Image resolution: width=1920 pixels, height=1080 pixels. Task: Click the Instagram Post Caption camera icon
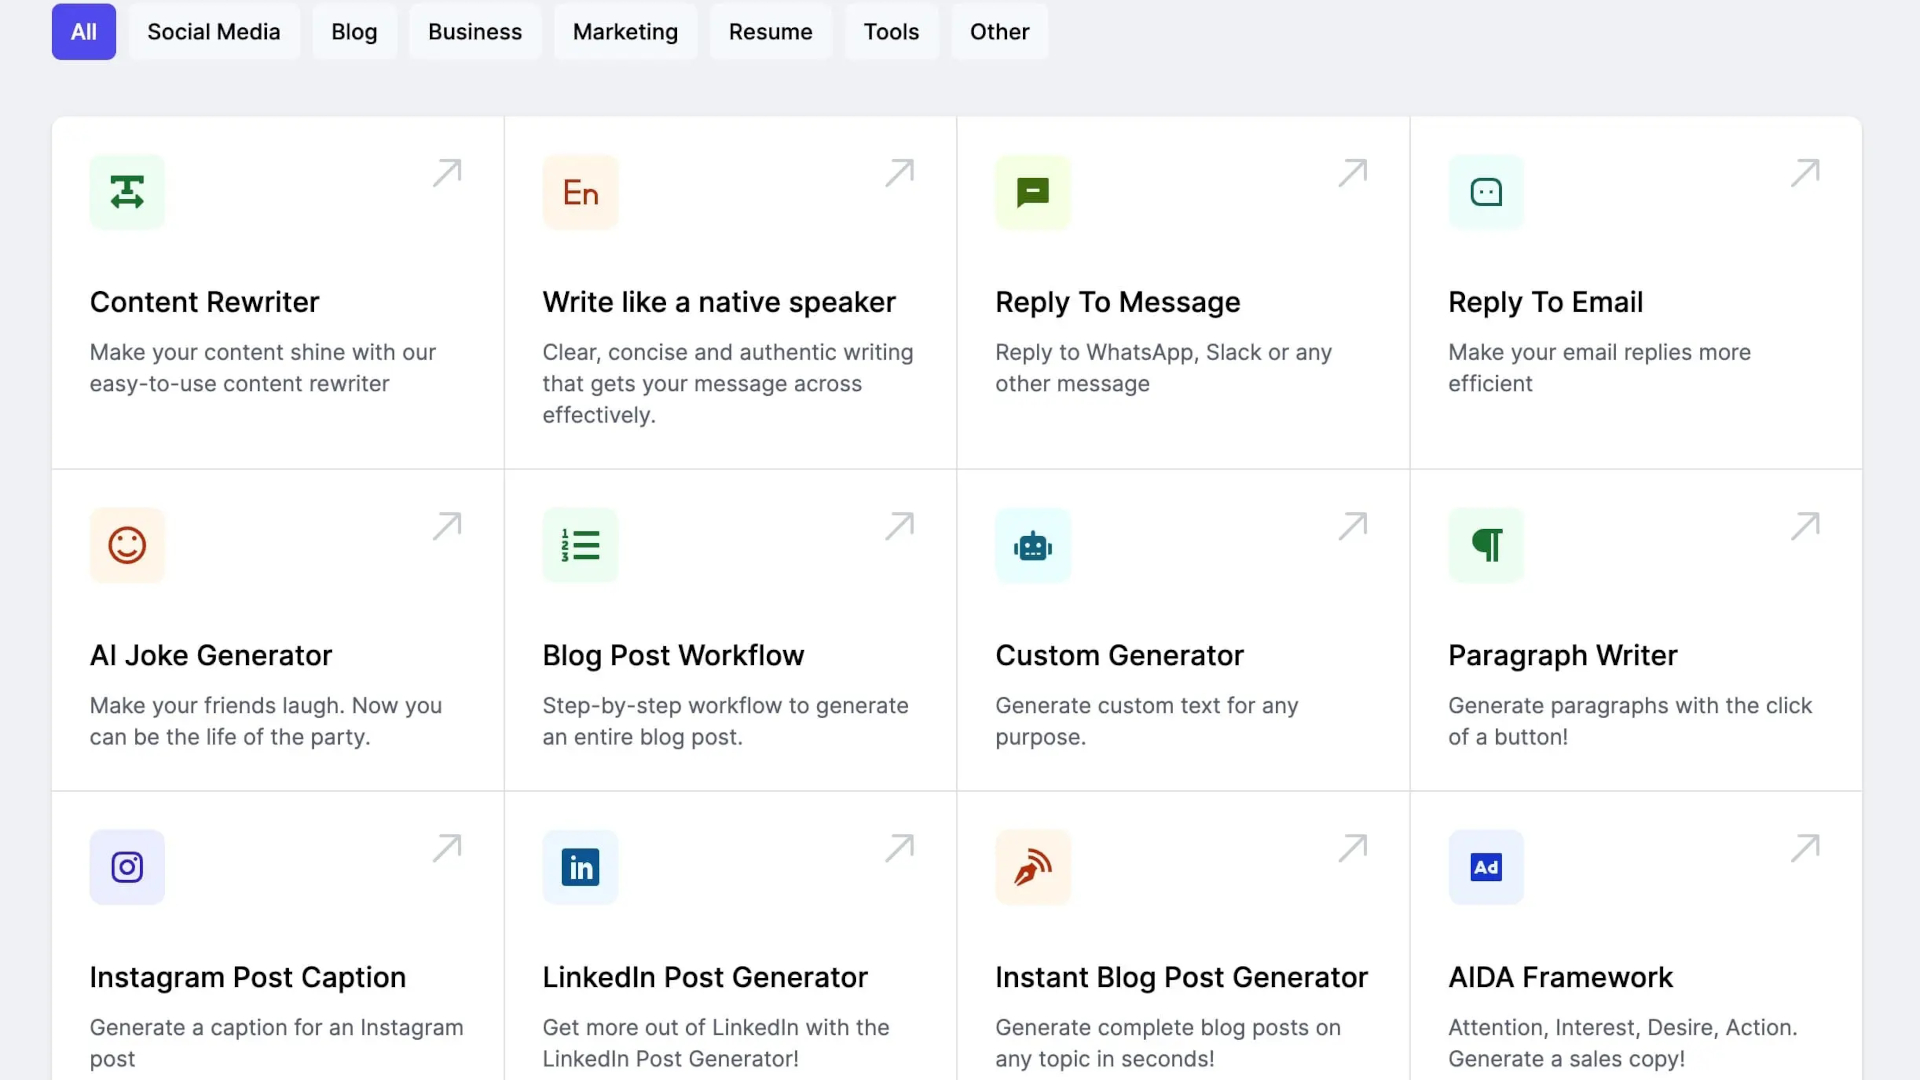pos(127,867)
